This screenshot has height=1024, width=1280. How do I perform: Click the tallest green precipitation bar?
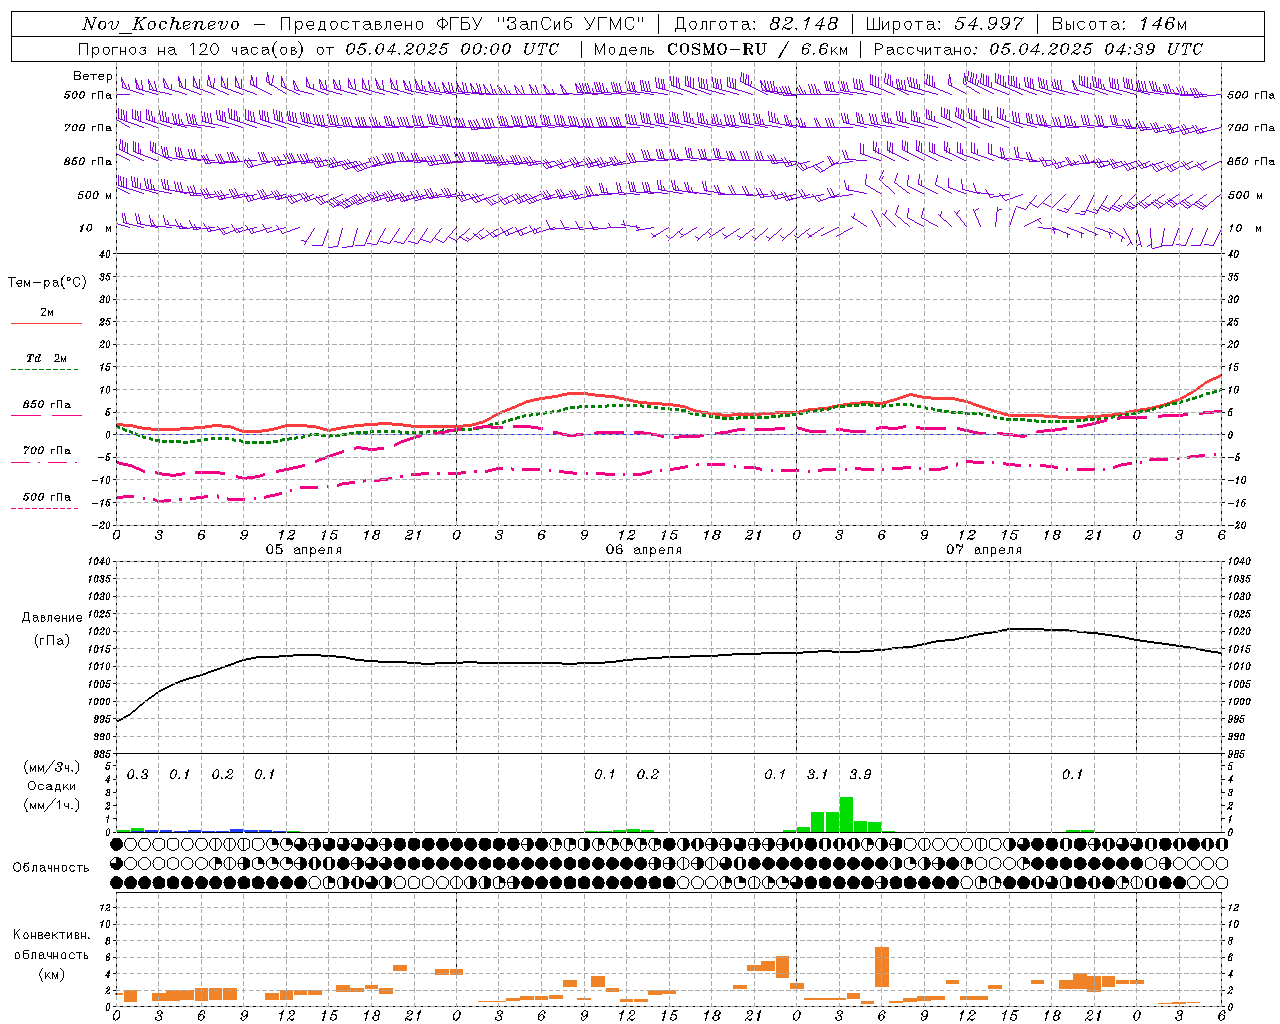(846, 814)
